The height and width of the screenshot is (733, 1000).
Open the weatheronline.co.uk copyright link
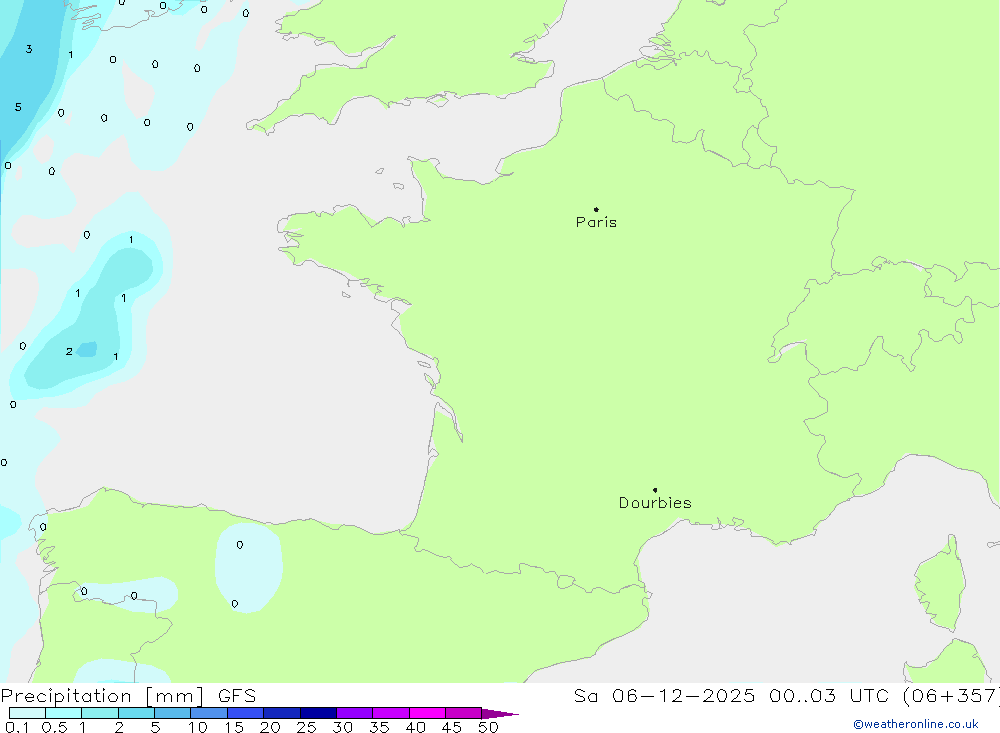point(916,724)
